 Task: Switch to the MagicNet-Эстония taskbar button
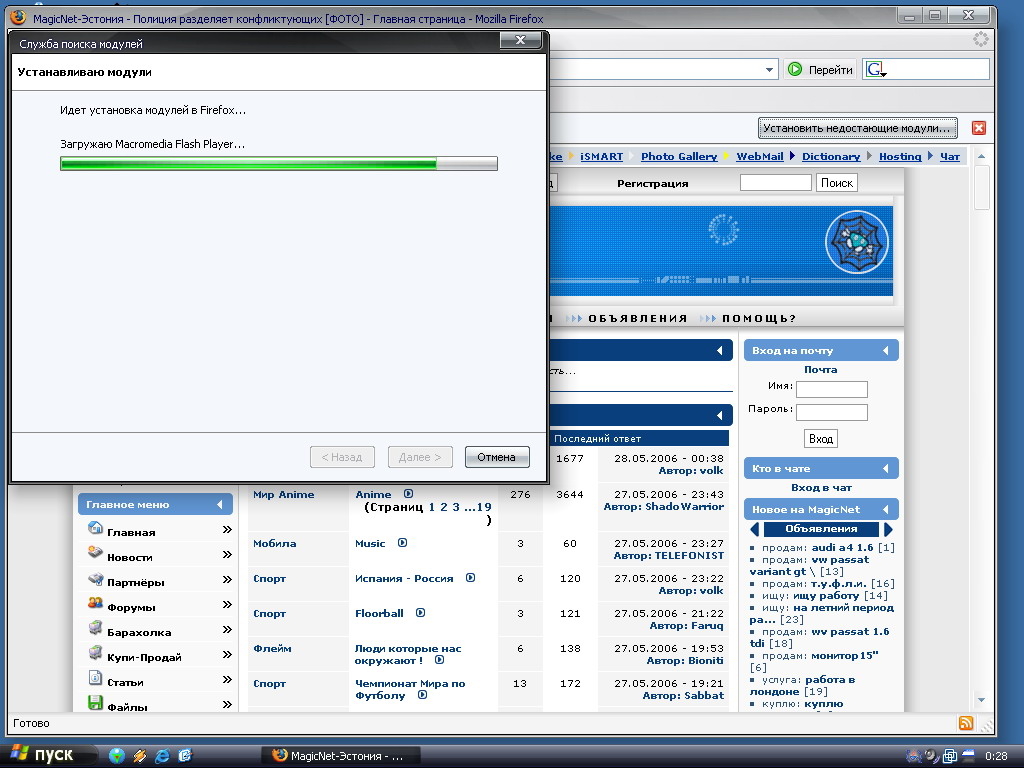pos(340,756)
